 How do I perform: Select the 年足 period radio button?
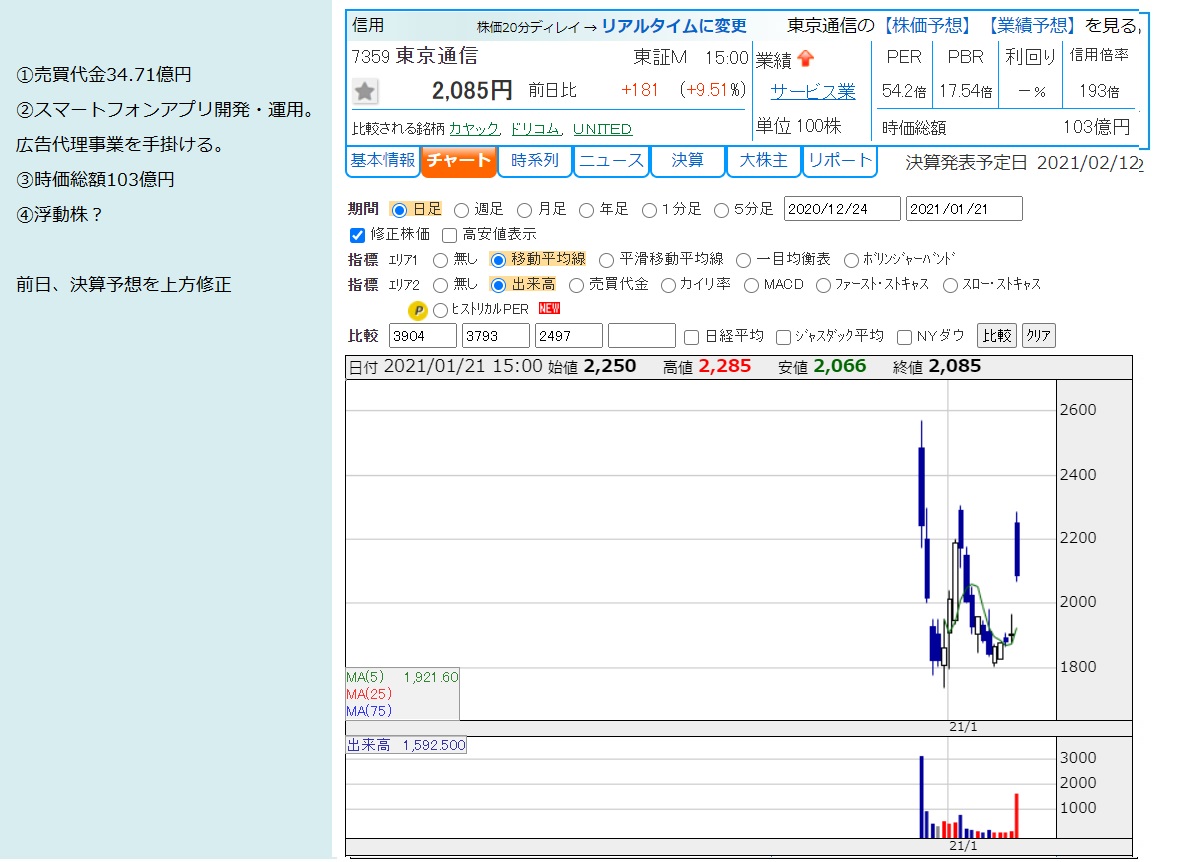(x=587, y=210)
